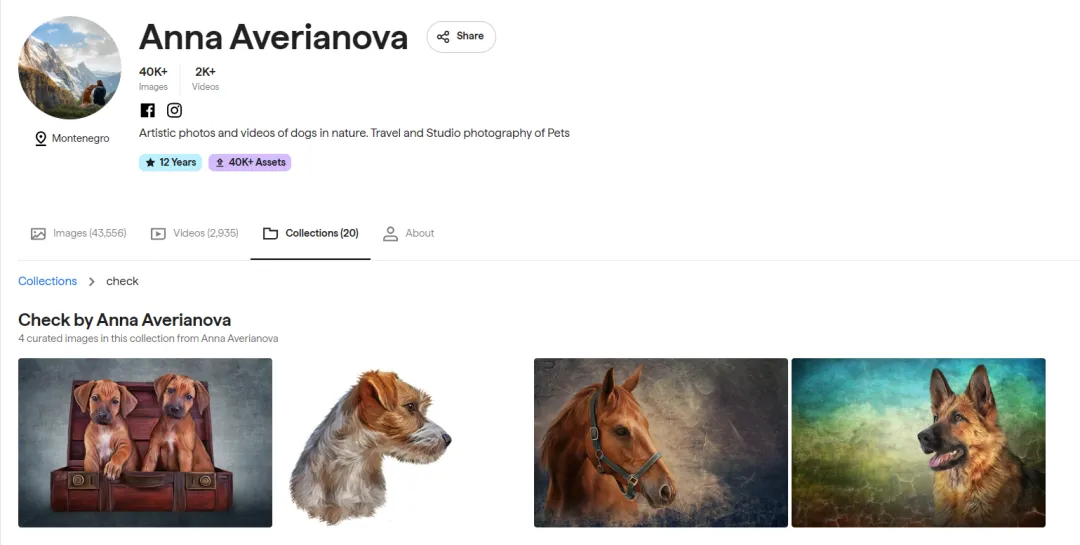Open the German Shepherd portrait image
Screen dimensions: 1080x545
[x=918, y=442]
